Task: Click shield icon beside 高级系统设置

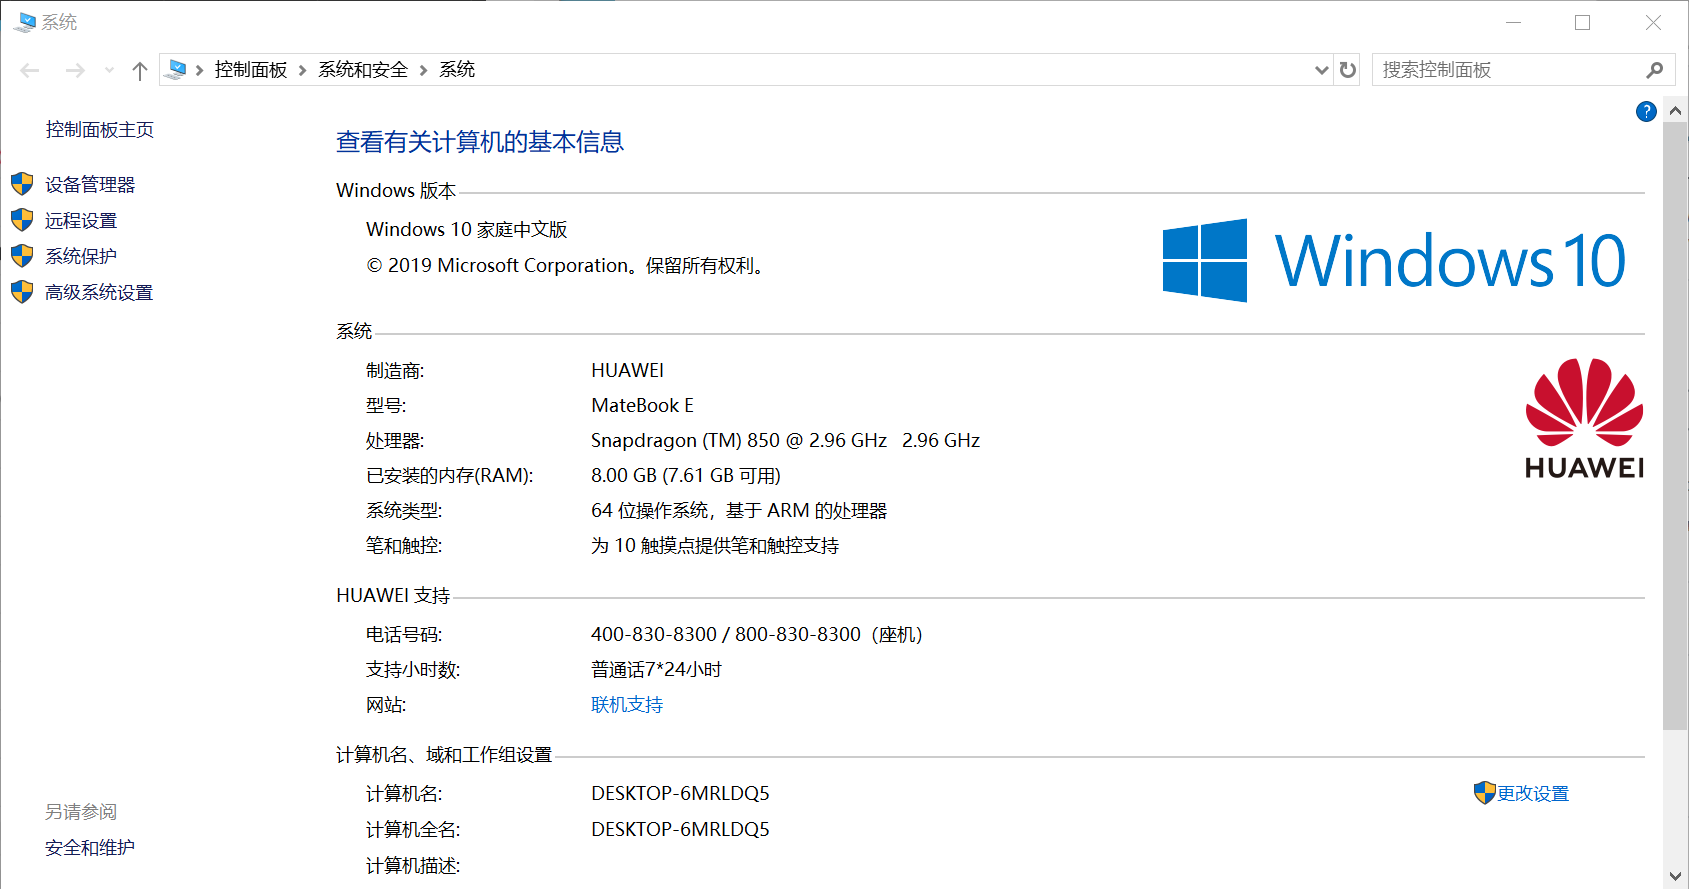Action: point(22,292)
